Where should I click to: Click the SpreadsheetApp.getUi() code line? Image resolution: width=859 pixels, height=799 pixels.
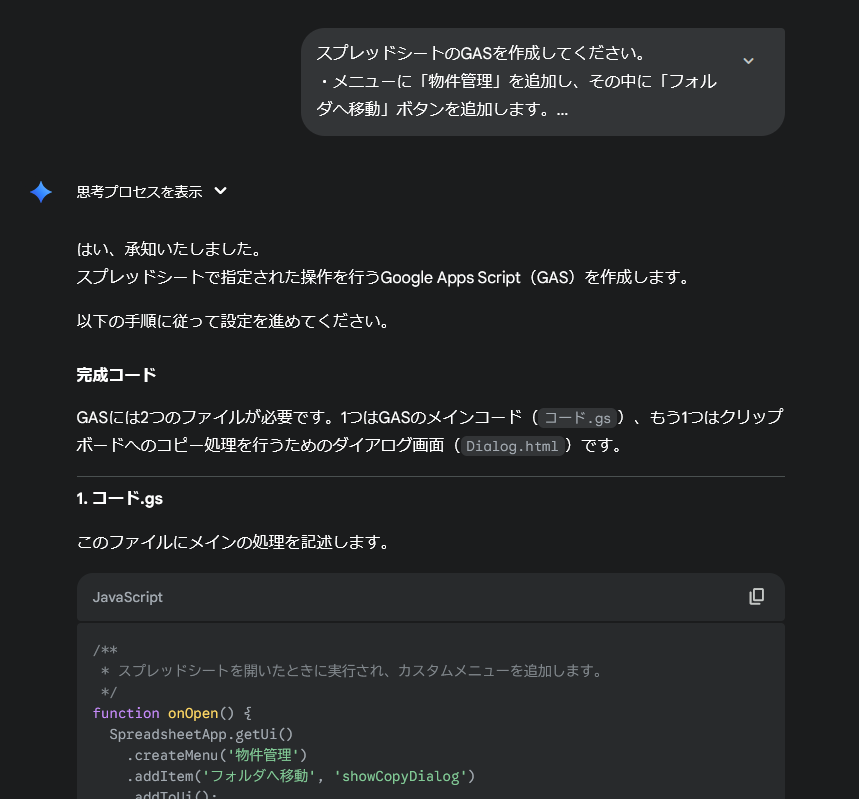(201, 734)
